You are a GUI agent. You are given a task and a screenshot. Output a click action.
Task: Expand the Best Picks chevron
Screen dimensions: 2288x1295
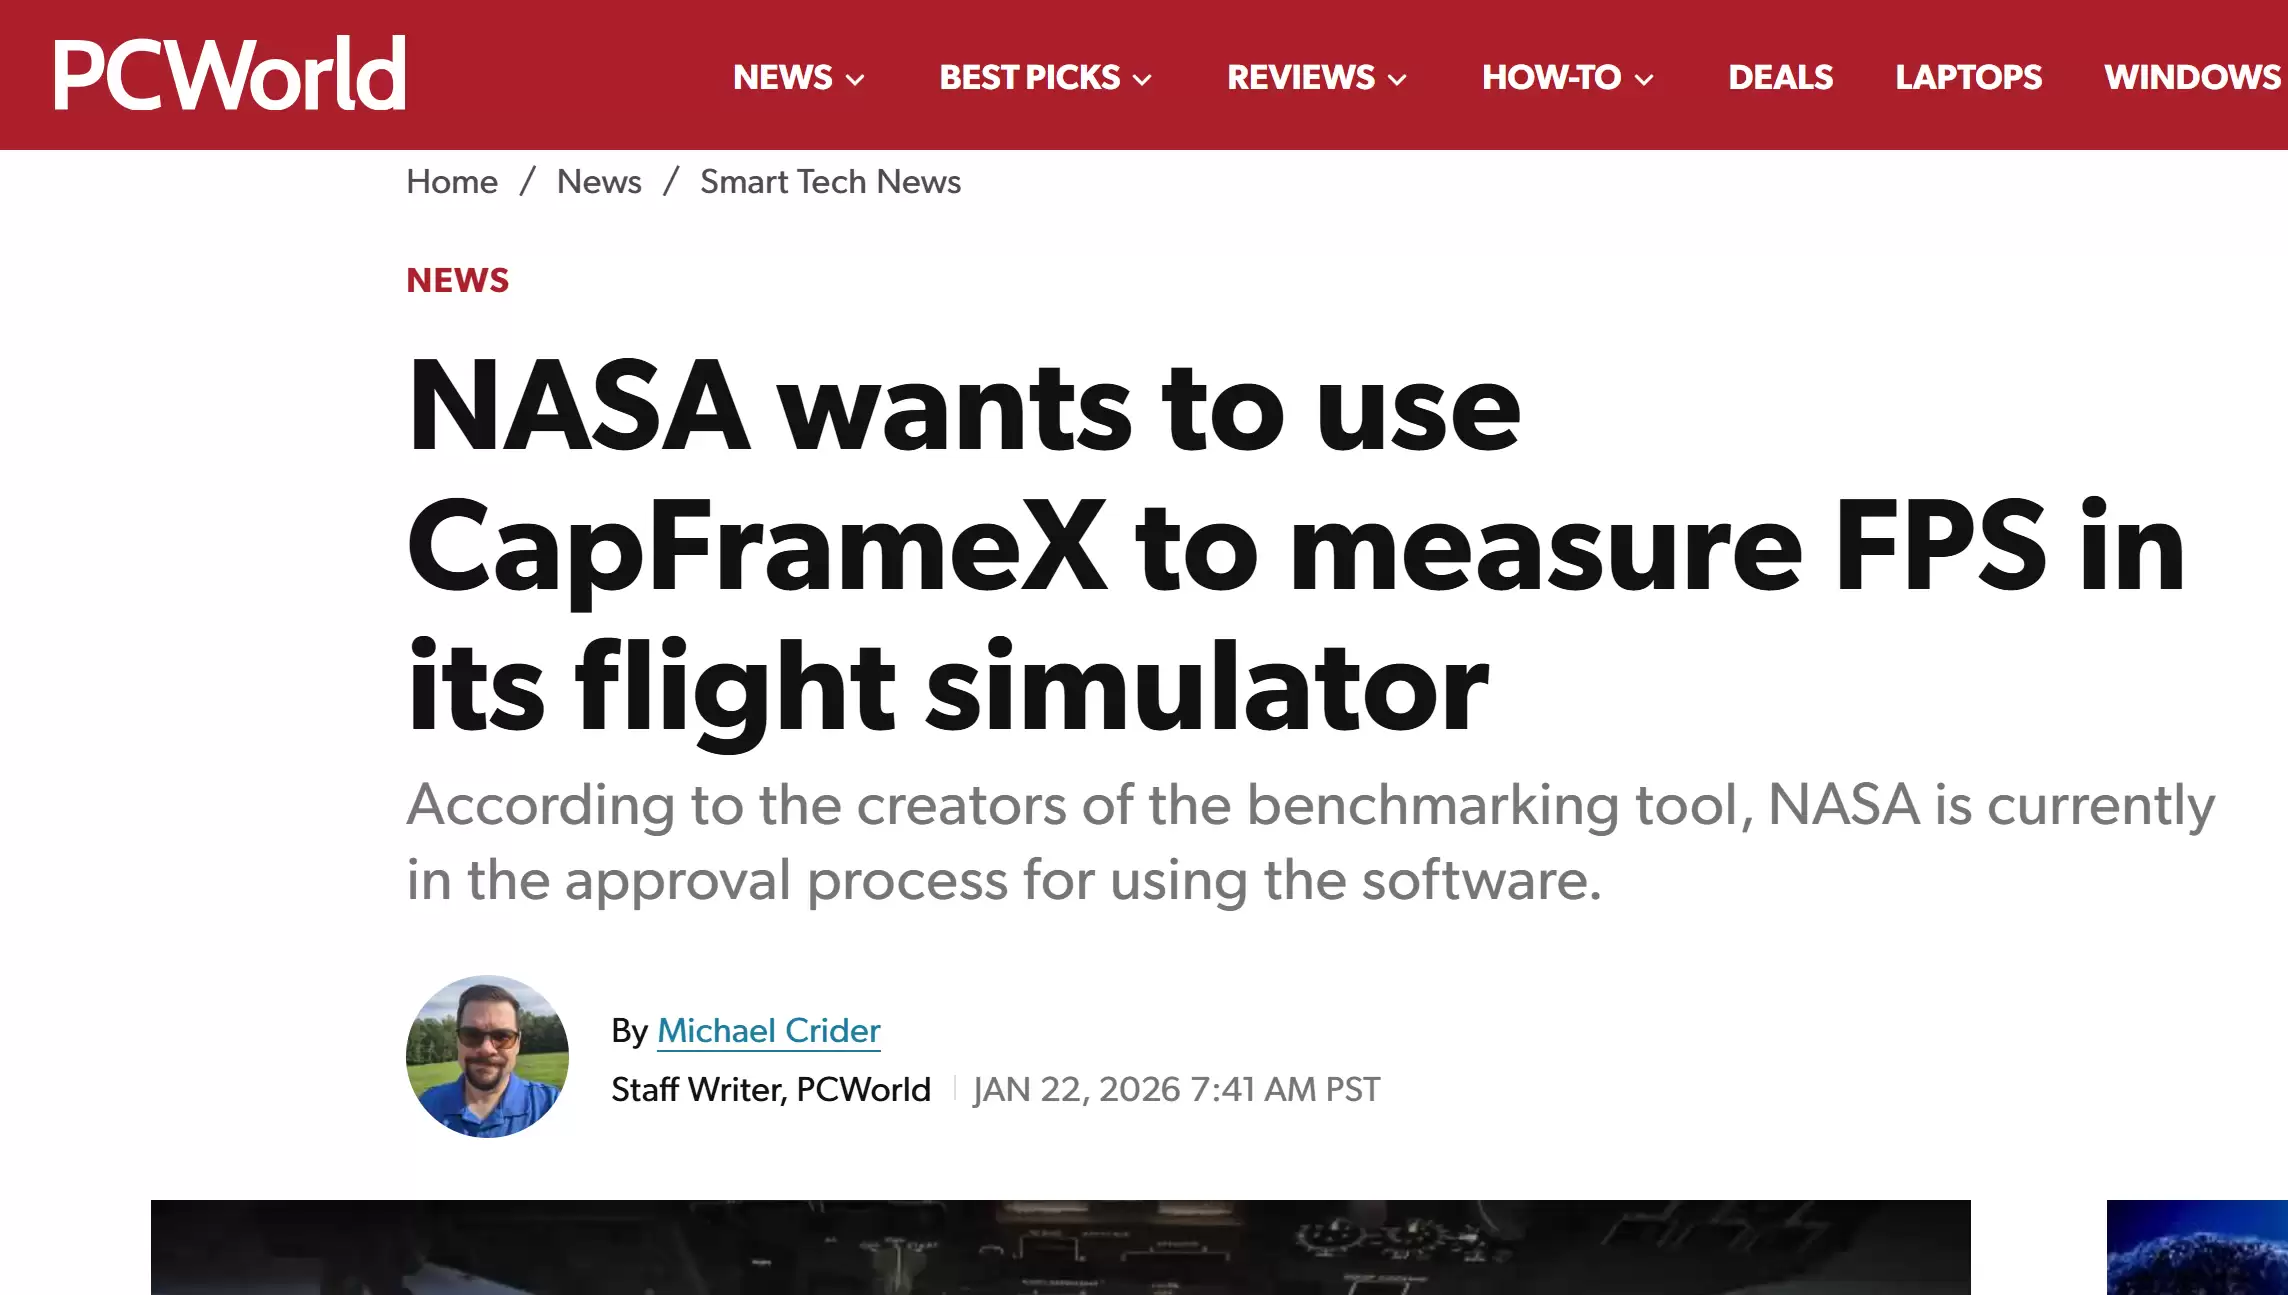click(1142, 80)
